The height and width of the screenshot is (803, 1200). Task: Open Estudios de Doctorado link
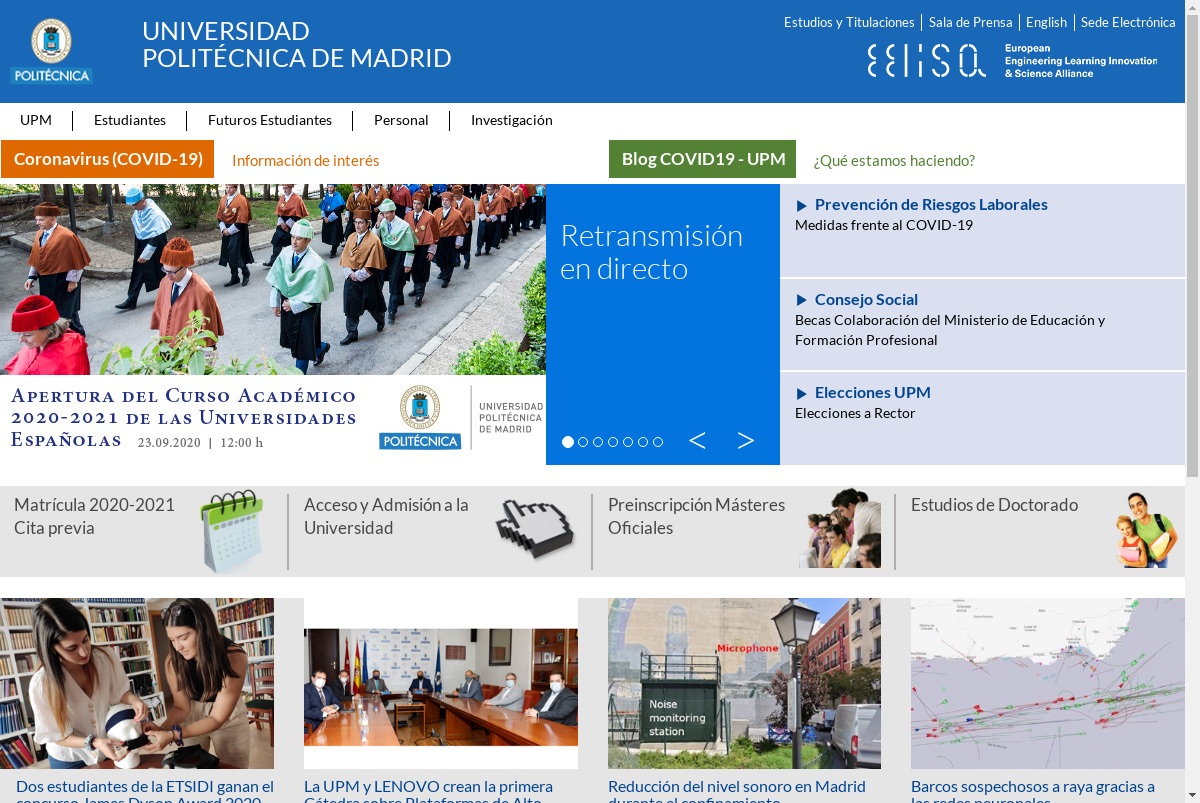[994, 505]
